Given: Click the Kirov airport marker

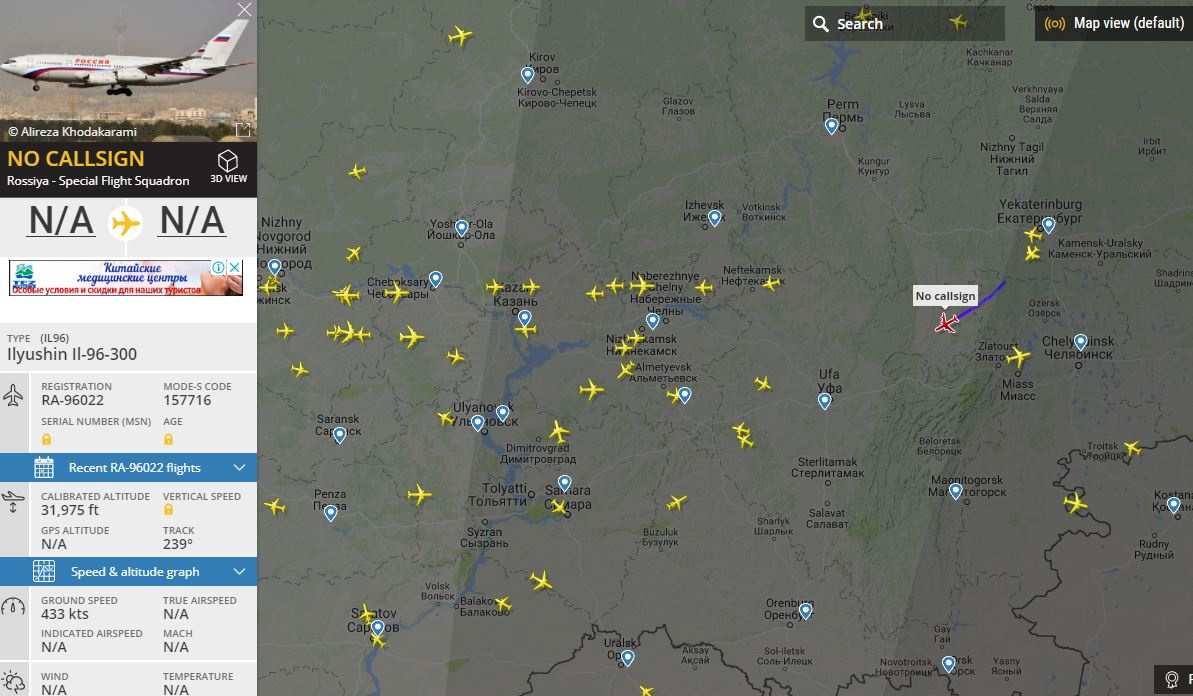Looking at the screenshot, I should coord(527,75).
